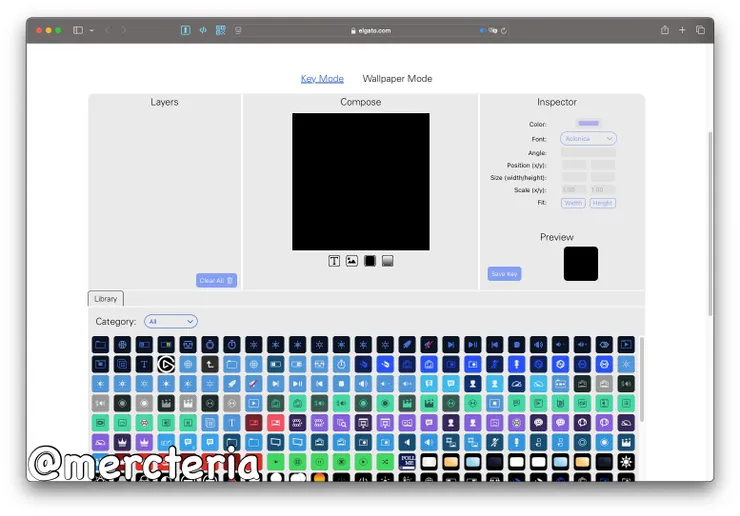Expand the sidebar options chevron in Safari
Viewport: 740px width, 516px height.
[x=92, y=30]
